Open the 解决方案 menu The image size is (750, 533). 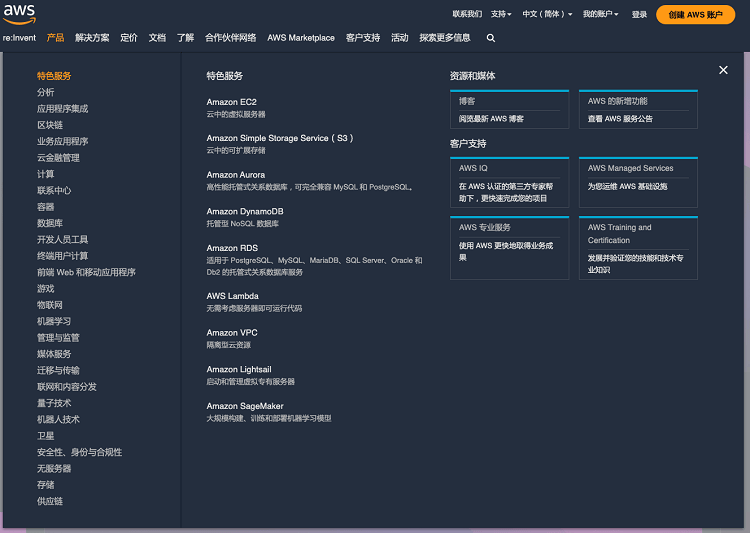(92, 38)
